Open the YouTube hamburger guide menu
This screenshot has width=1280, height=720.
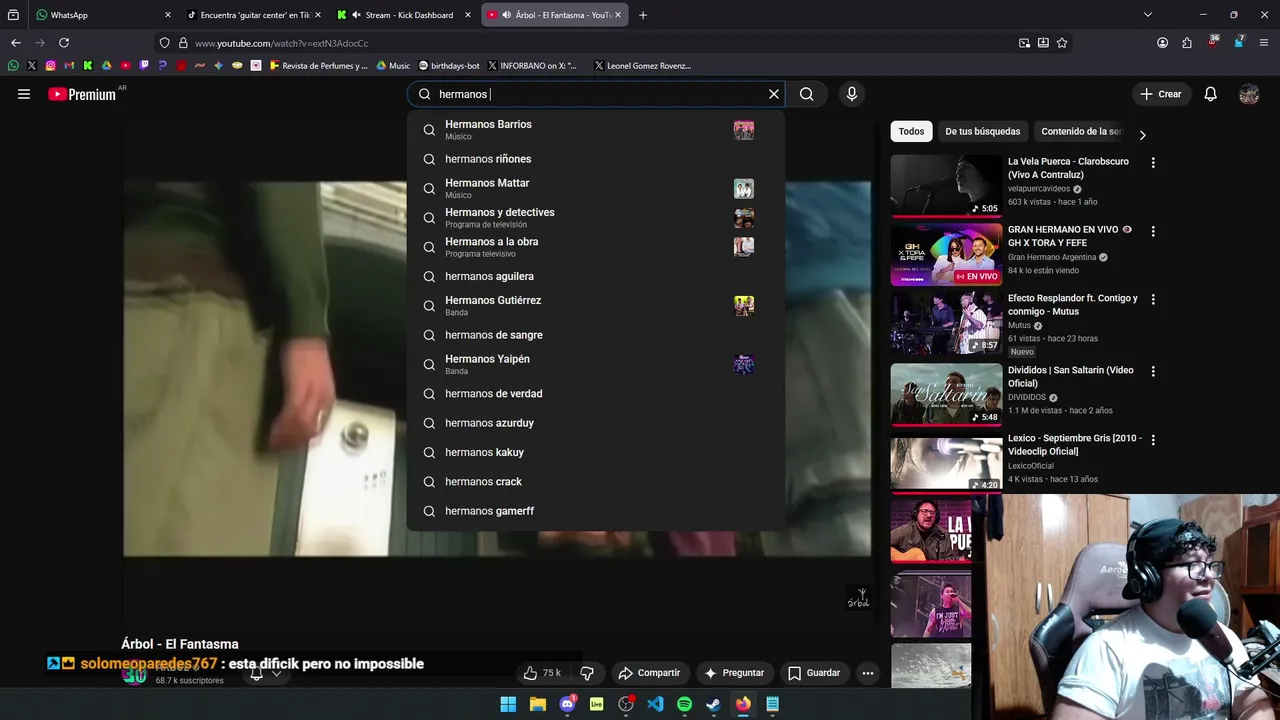coord(24,94)
